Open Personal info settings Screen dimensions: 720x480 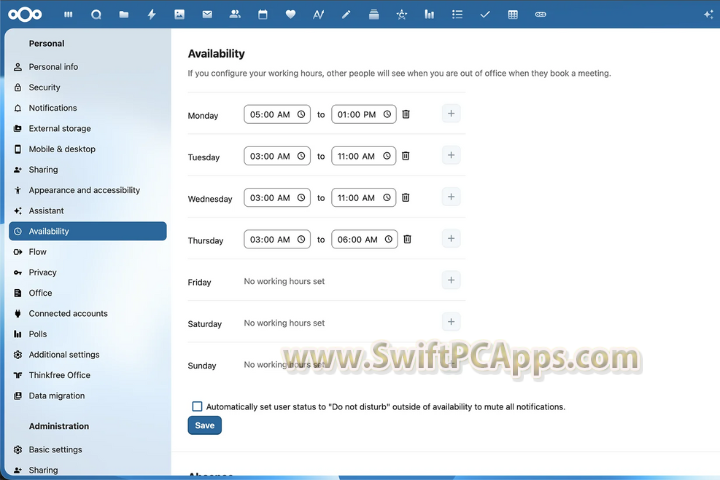point(88,67)
